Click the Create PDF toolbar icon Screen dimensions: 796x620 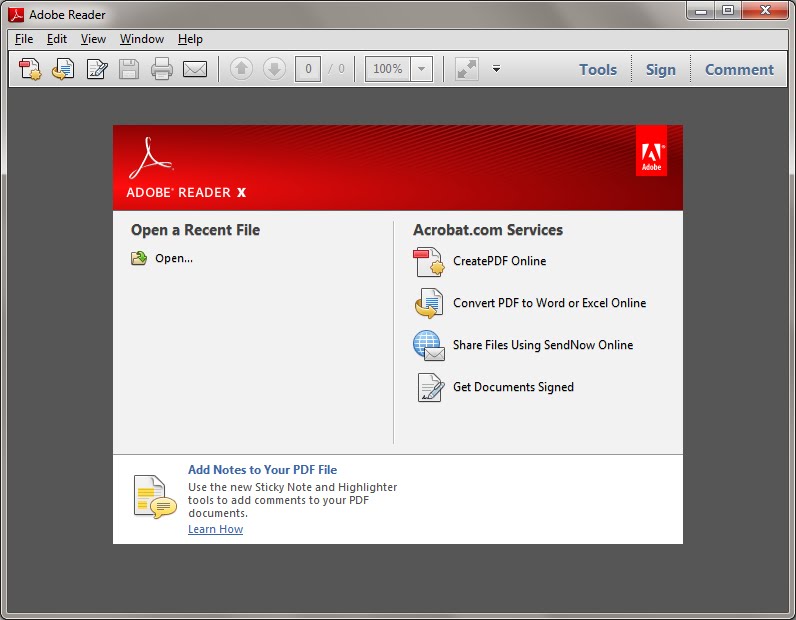(31, 69)
